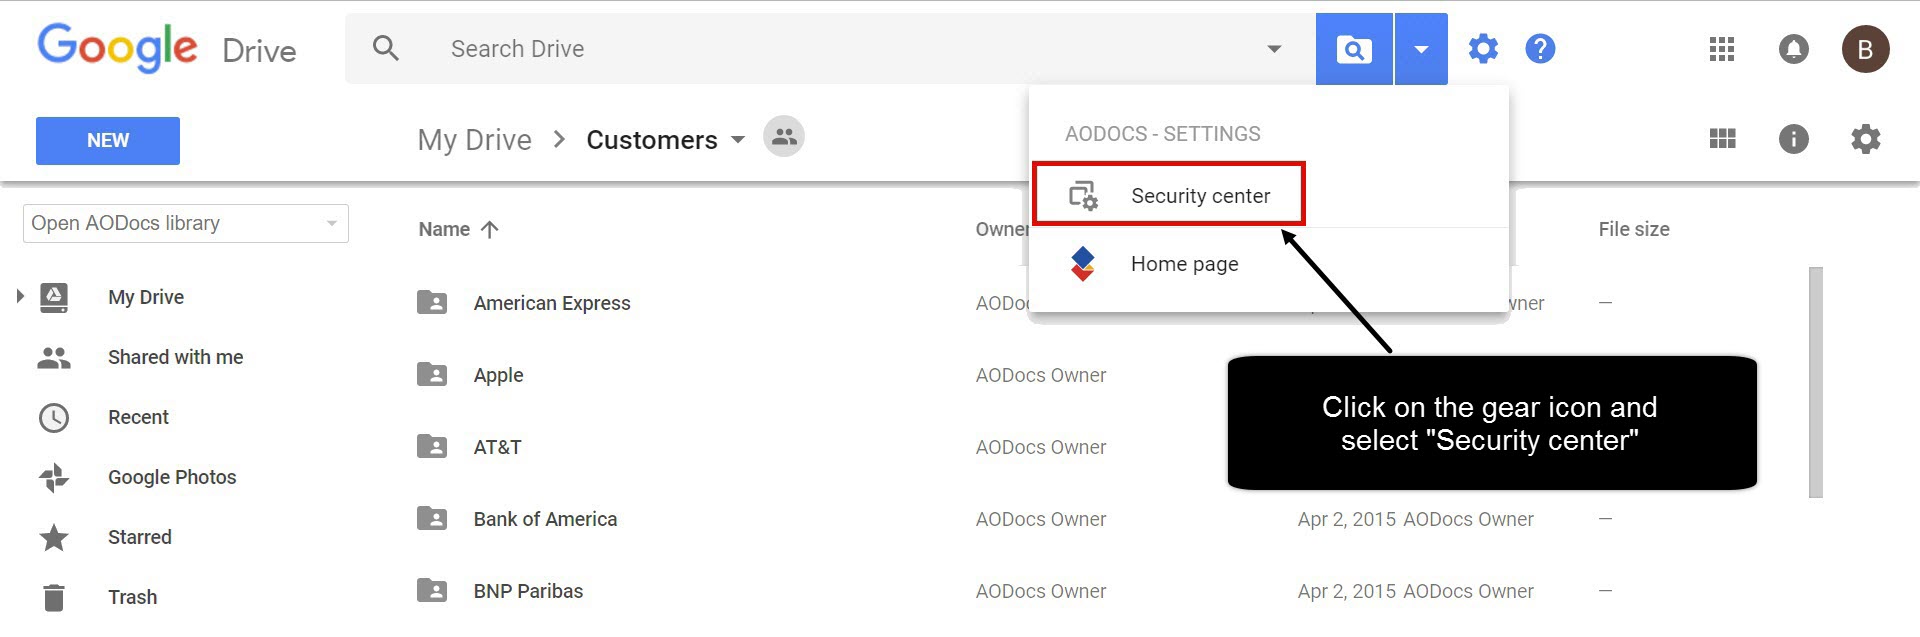Sort by File size column

point(1634,229)
